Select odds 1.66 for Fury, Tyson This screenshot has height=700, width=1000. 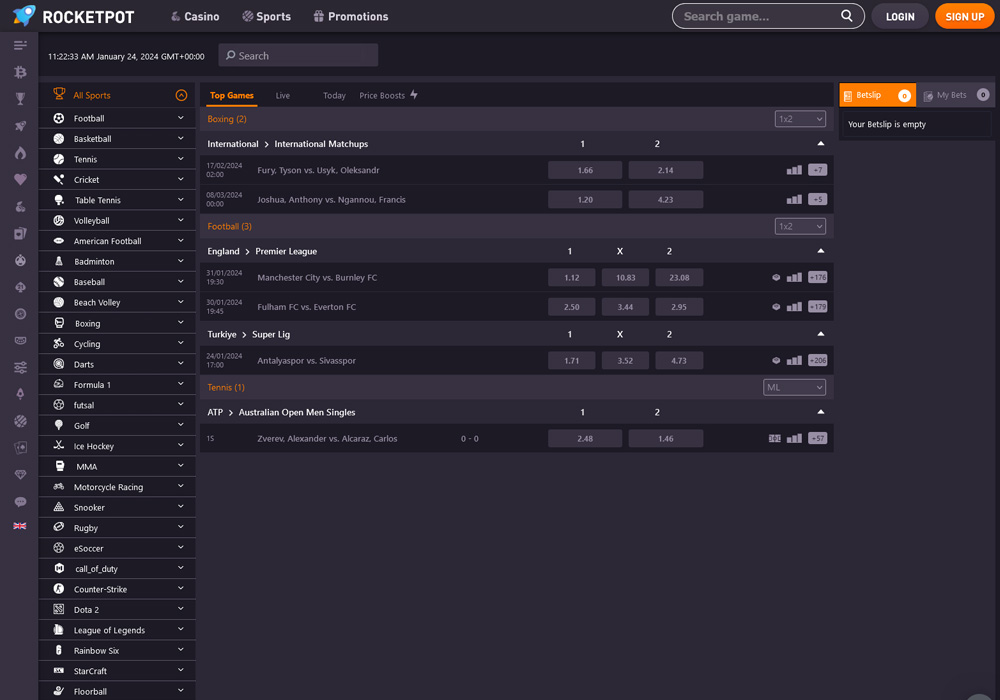point(585,170)
